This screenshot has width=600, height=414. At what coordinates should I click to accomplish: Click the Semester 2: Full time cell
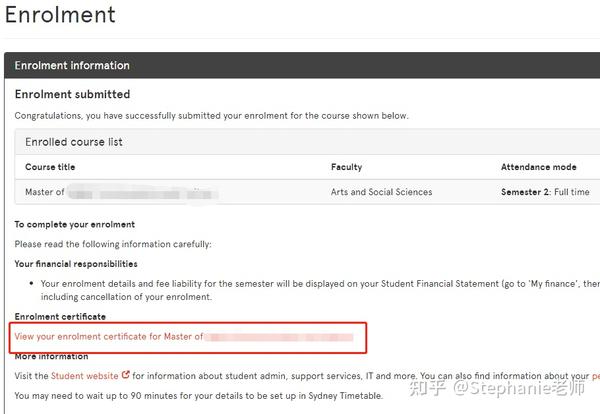pos(545,192)
